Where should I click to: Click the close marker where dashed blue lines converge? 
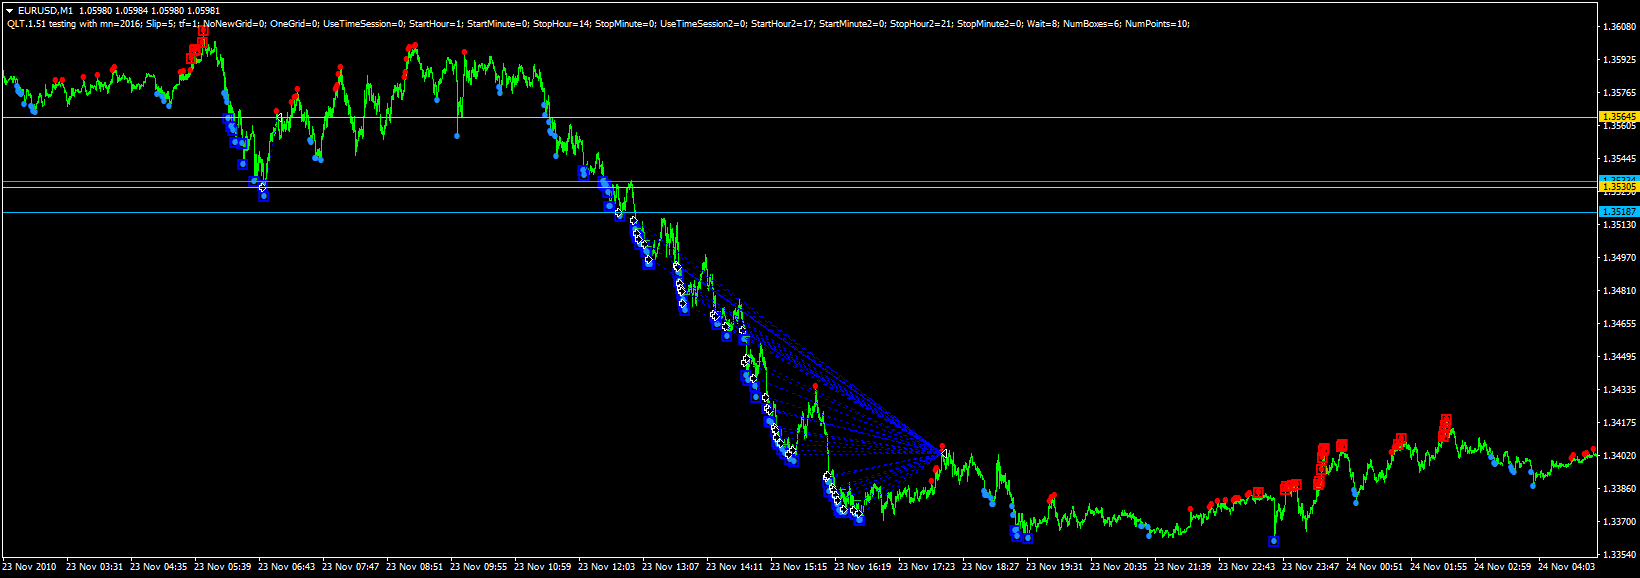pos(944,453)
